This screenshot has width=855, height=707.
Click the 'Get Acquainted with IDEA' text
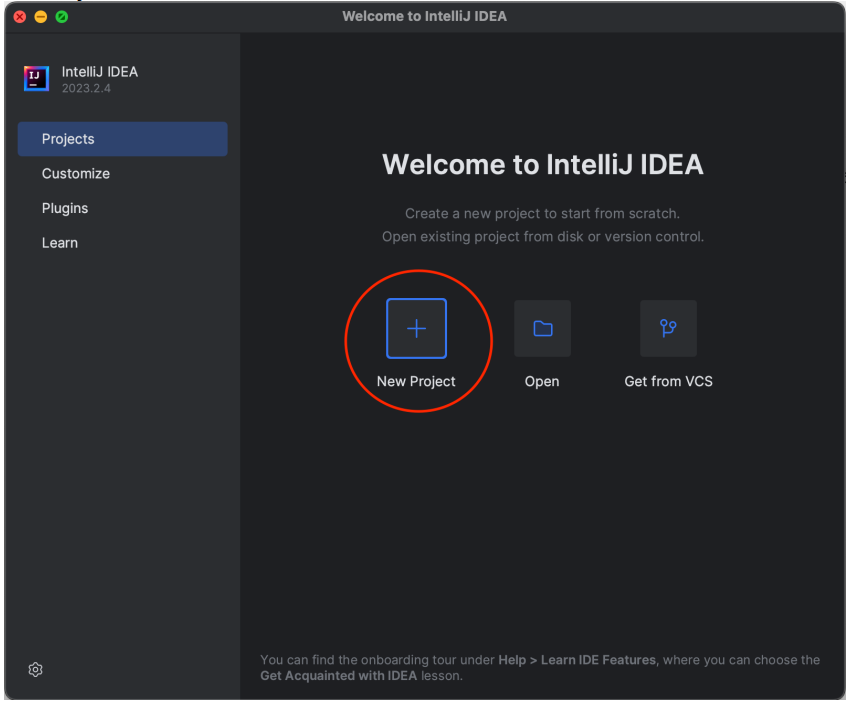coord(339,675)
